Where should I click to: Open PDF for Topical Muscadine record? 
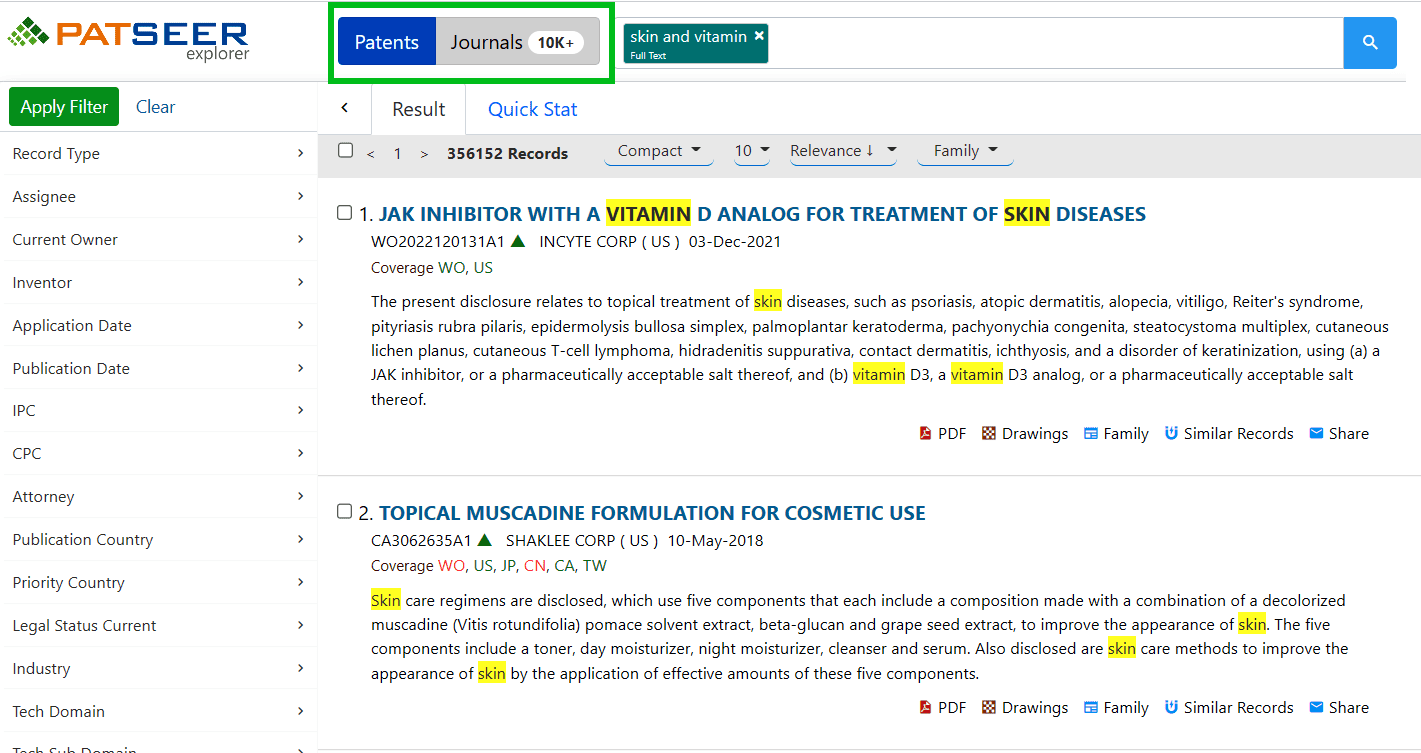pyautogui.click(x=943, y=708)
